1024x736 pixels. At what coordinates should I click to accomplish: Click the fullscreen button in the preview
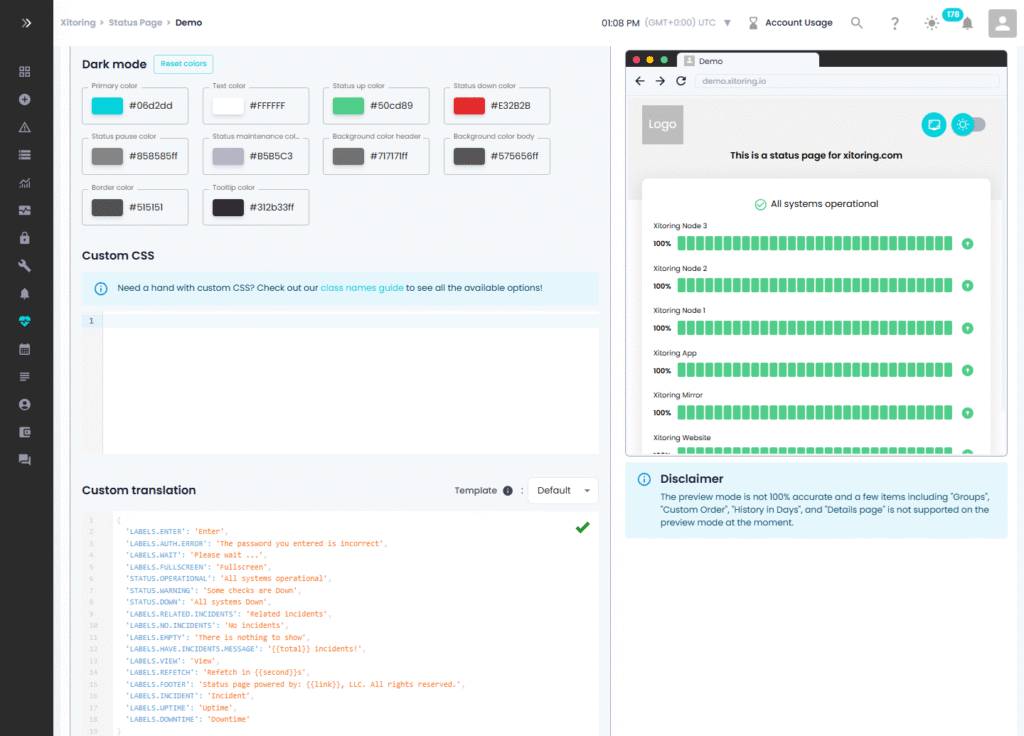[x=933, y=125]
